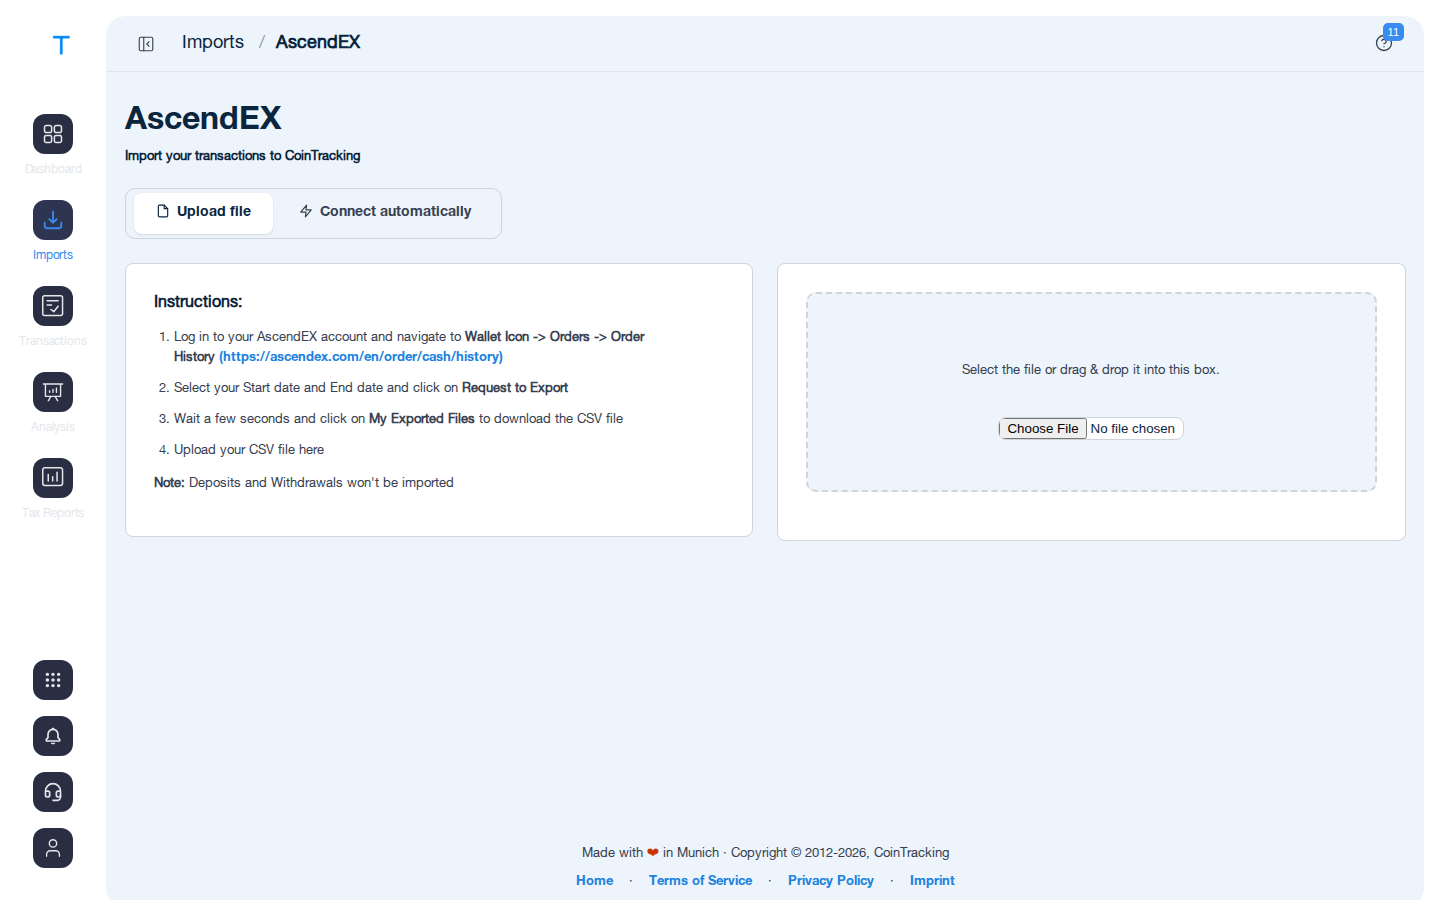Click the CoinTracking T logo
This screenshot has height=900, width=1440.
[61, 45]
